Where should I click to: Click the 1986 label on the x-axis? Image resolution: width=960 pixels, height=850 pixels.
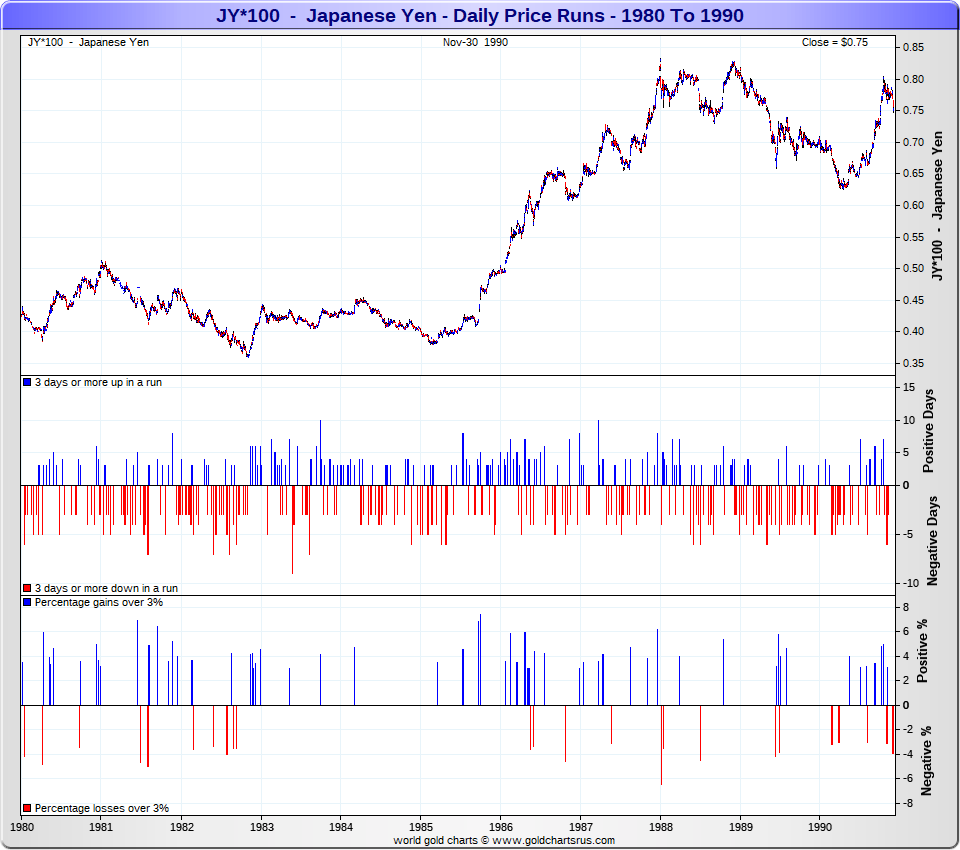pos(501,827)
